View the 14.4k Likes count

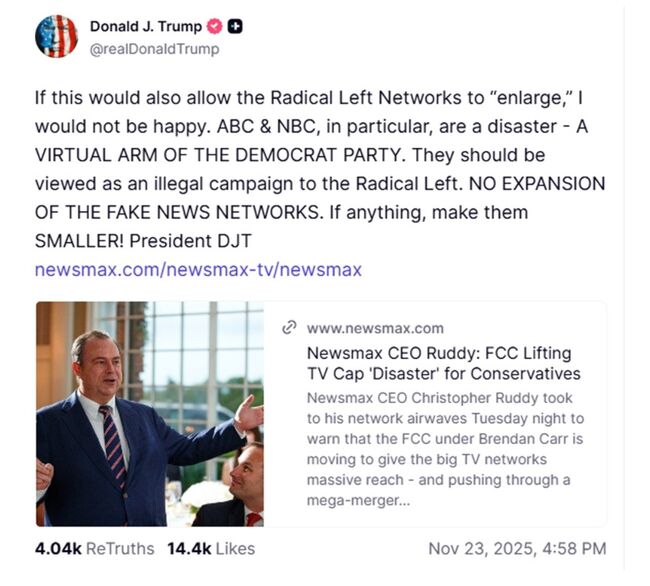pos(210,548)
